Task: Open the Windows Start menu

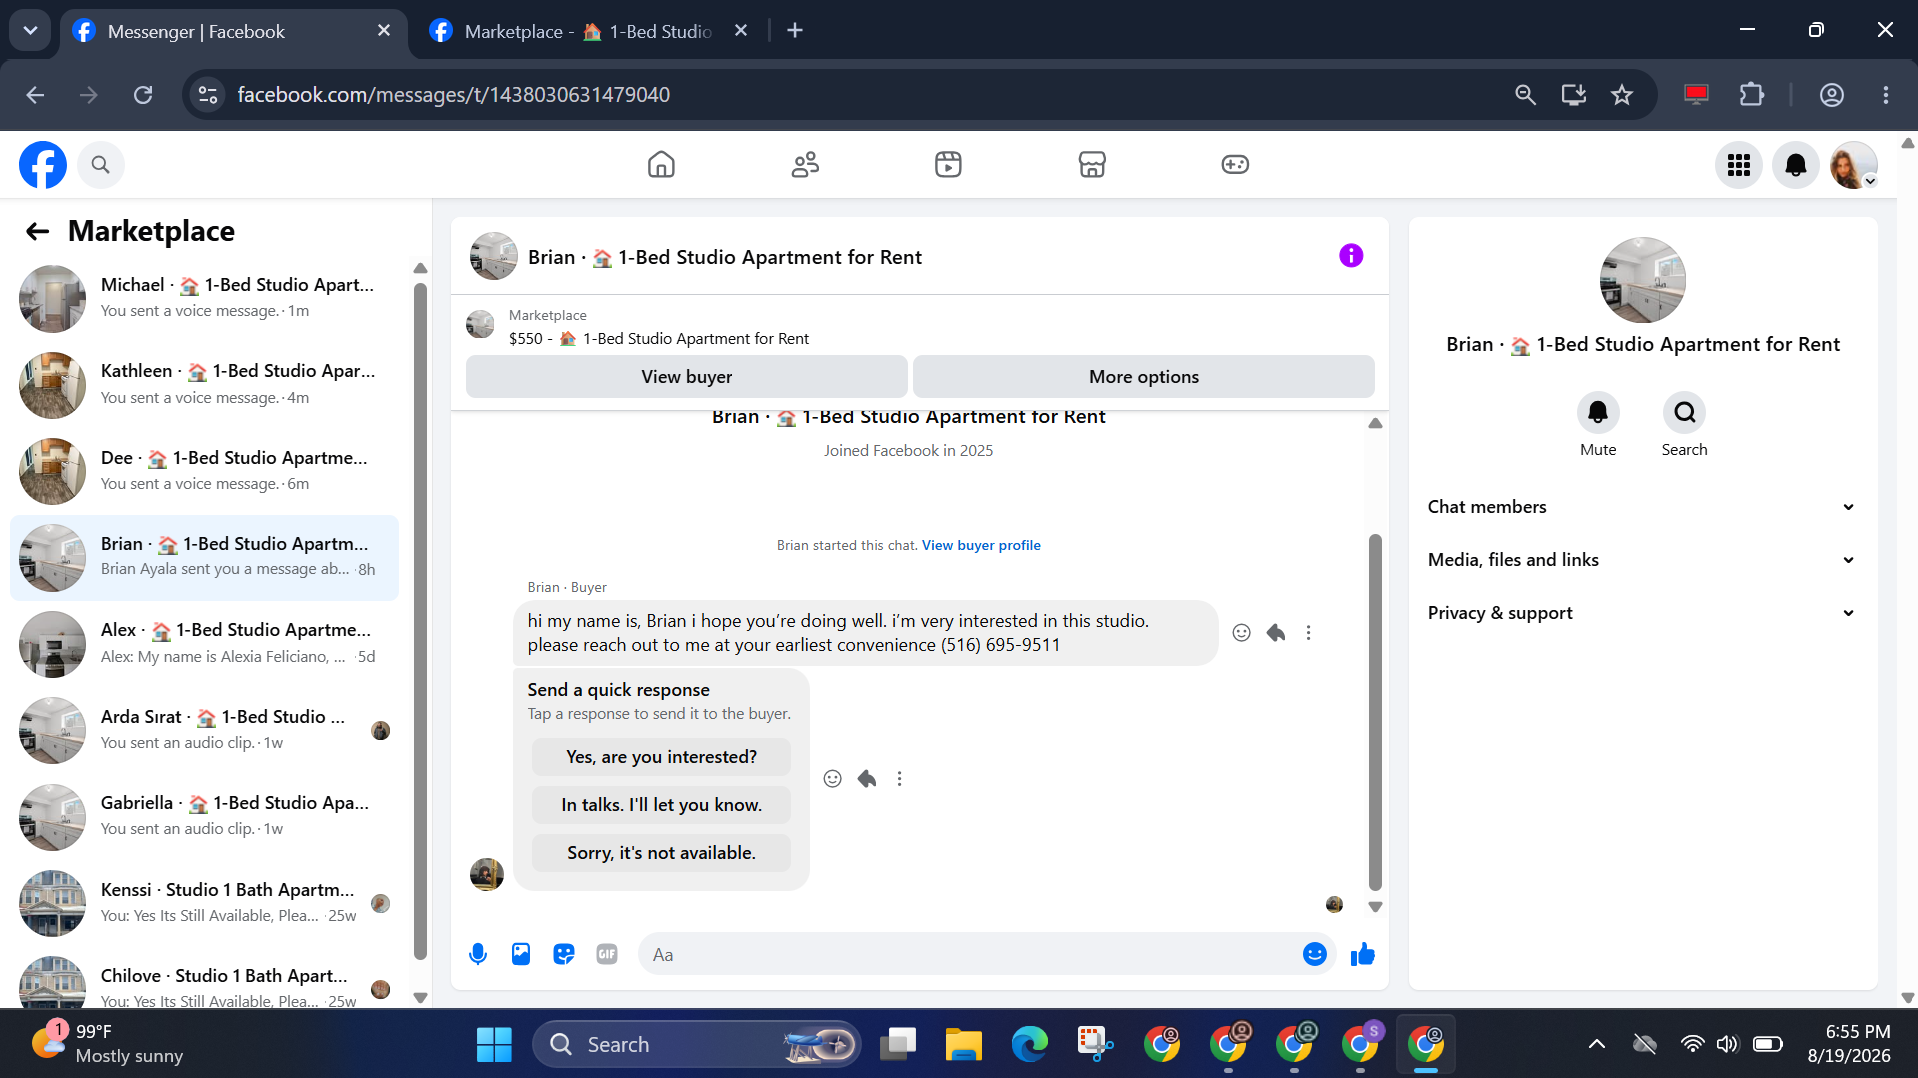Action: [x=494, y=1045]
